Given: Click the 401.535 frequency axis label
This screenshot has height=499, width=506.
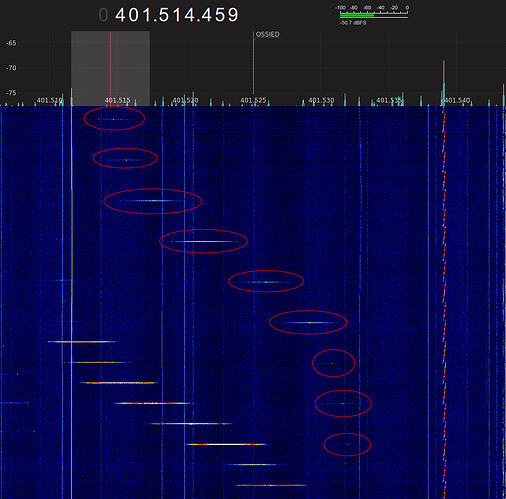Looking at the screenshot, I should (389, 100).
